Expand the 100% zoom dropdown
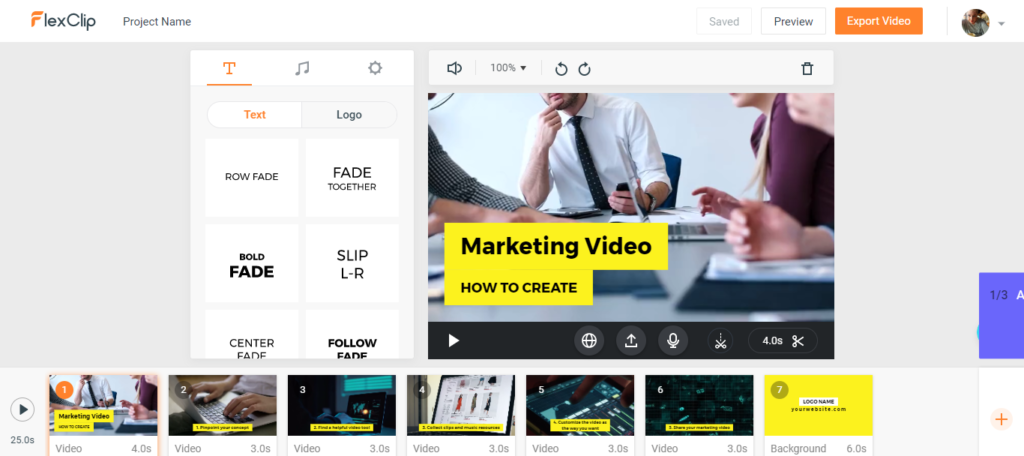This screenshot has width=1024, height=456. pyautogui.click(x=508, y=68)
